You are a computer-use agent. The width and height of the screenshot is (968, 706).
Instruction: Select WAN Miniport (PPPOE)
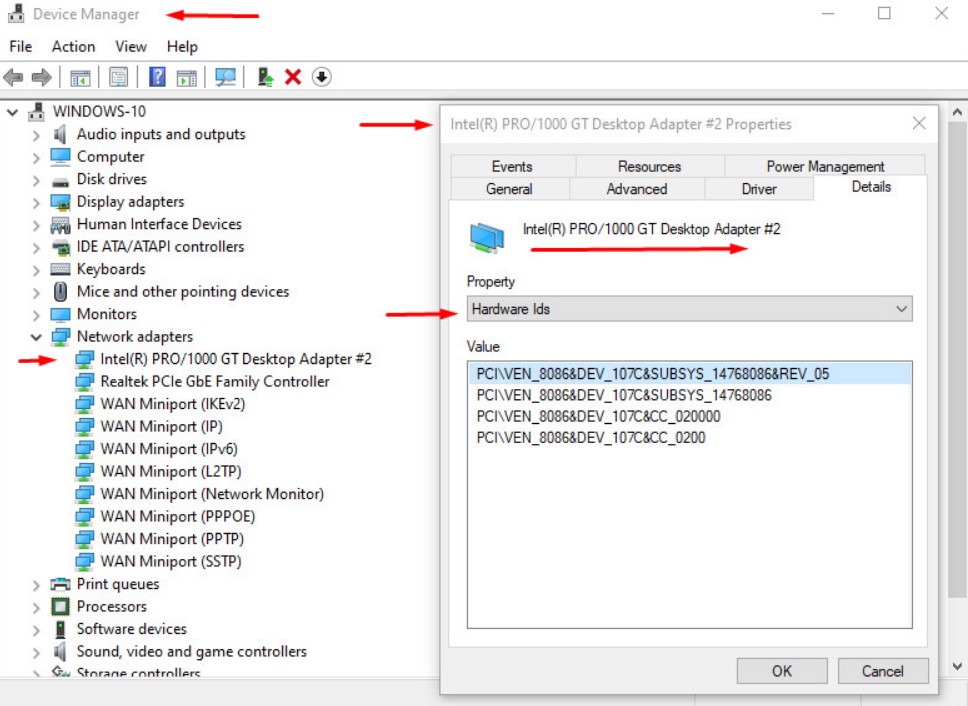[177, 517]
